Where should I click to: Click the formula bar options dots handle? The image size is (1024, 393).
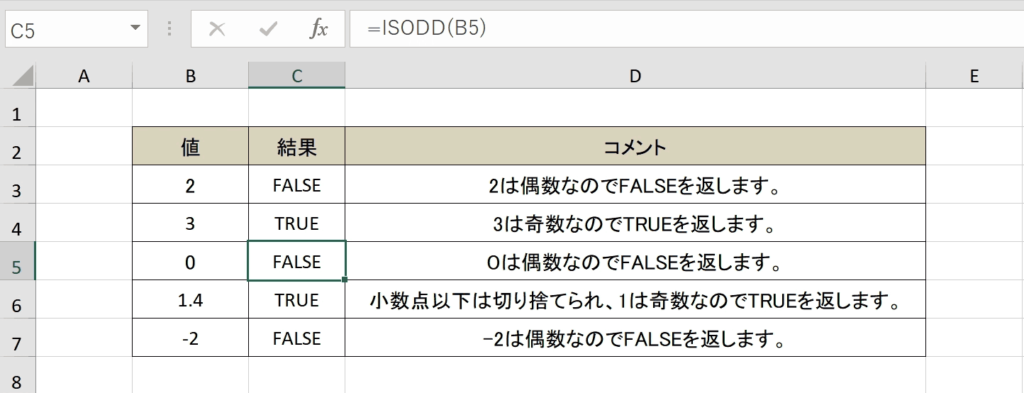click(169, 29)
